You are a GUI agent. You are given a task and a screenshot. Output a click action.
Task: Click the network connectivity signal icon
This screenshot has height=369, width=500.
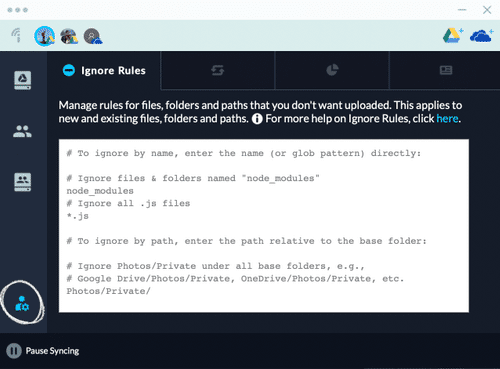point(16,35)
